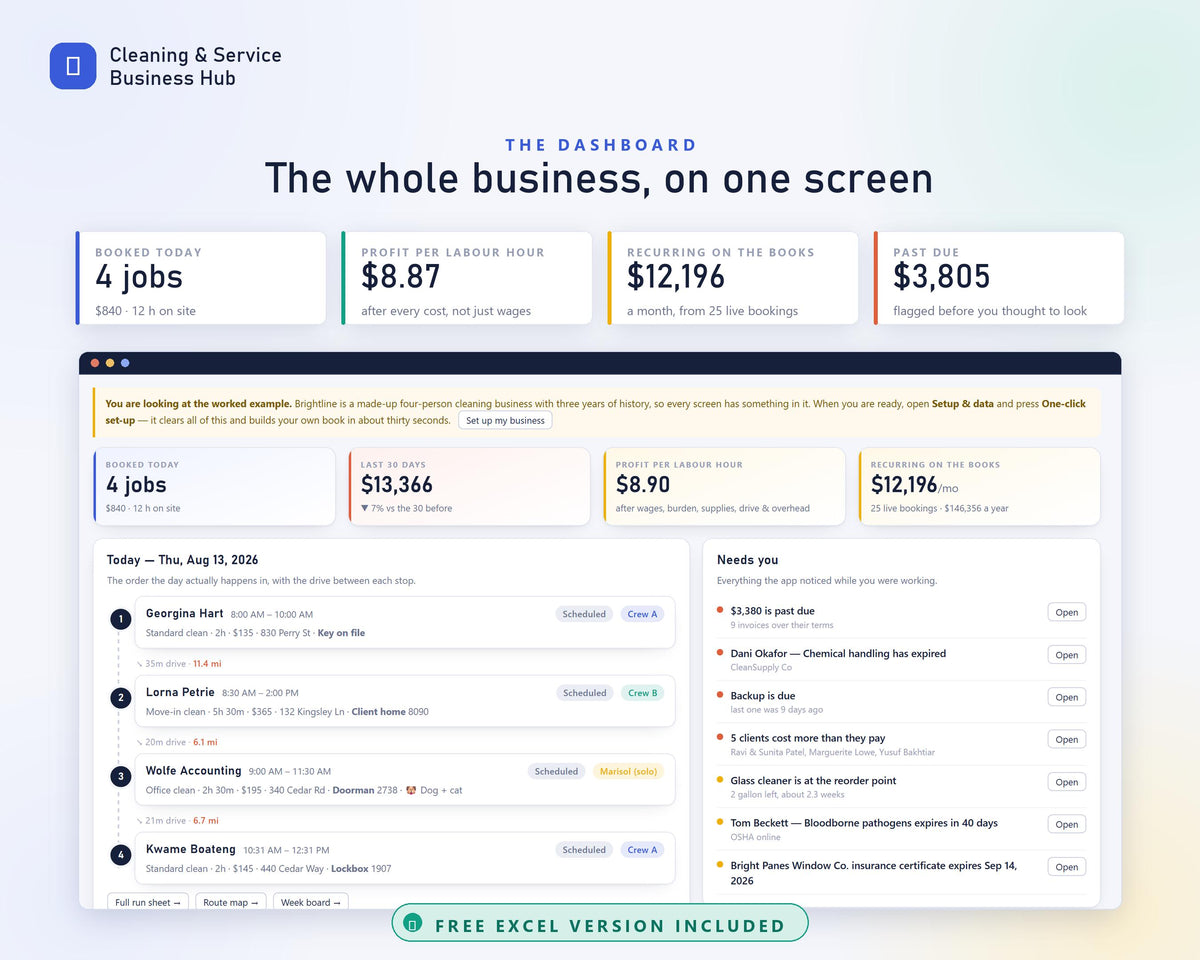1200x960 pixels.
Task: Click the 2 gallon left, about 2.3 weeks text
Action: pyautogui.click(x=787, y=794)
